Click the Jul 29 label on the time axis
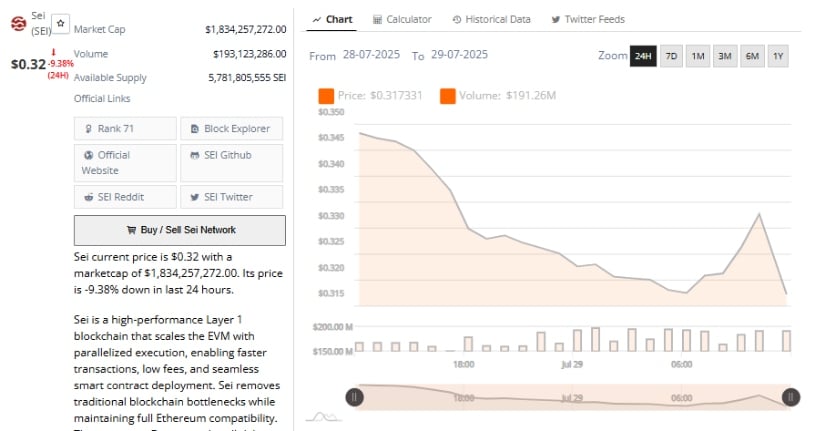This screenshot has height=431, width=825. (x=572, y=364)
